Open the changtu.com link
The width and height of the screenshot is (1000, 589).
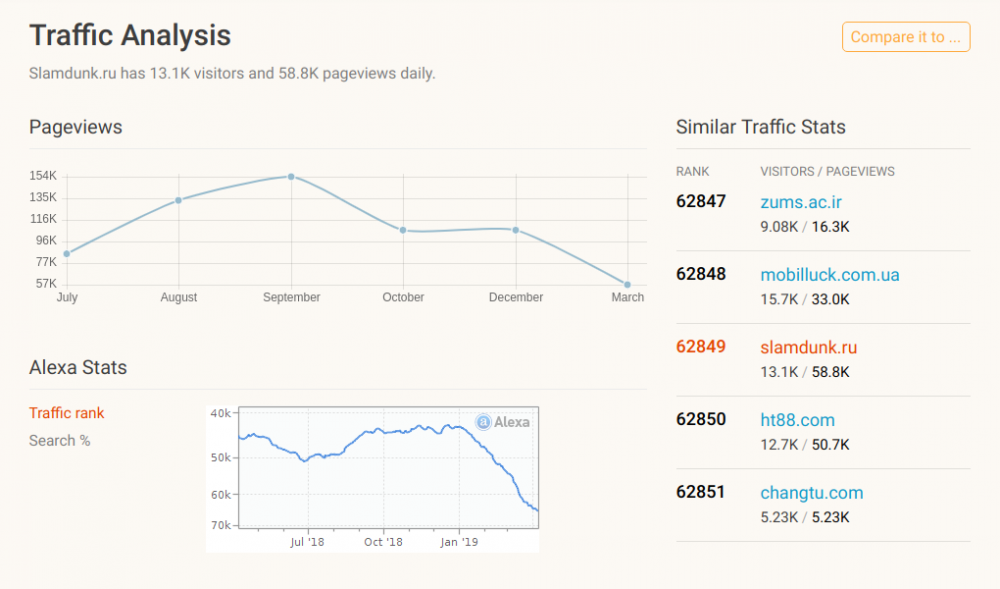click(811, 493)
